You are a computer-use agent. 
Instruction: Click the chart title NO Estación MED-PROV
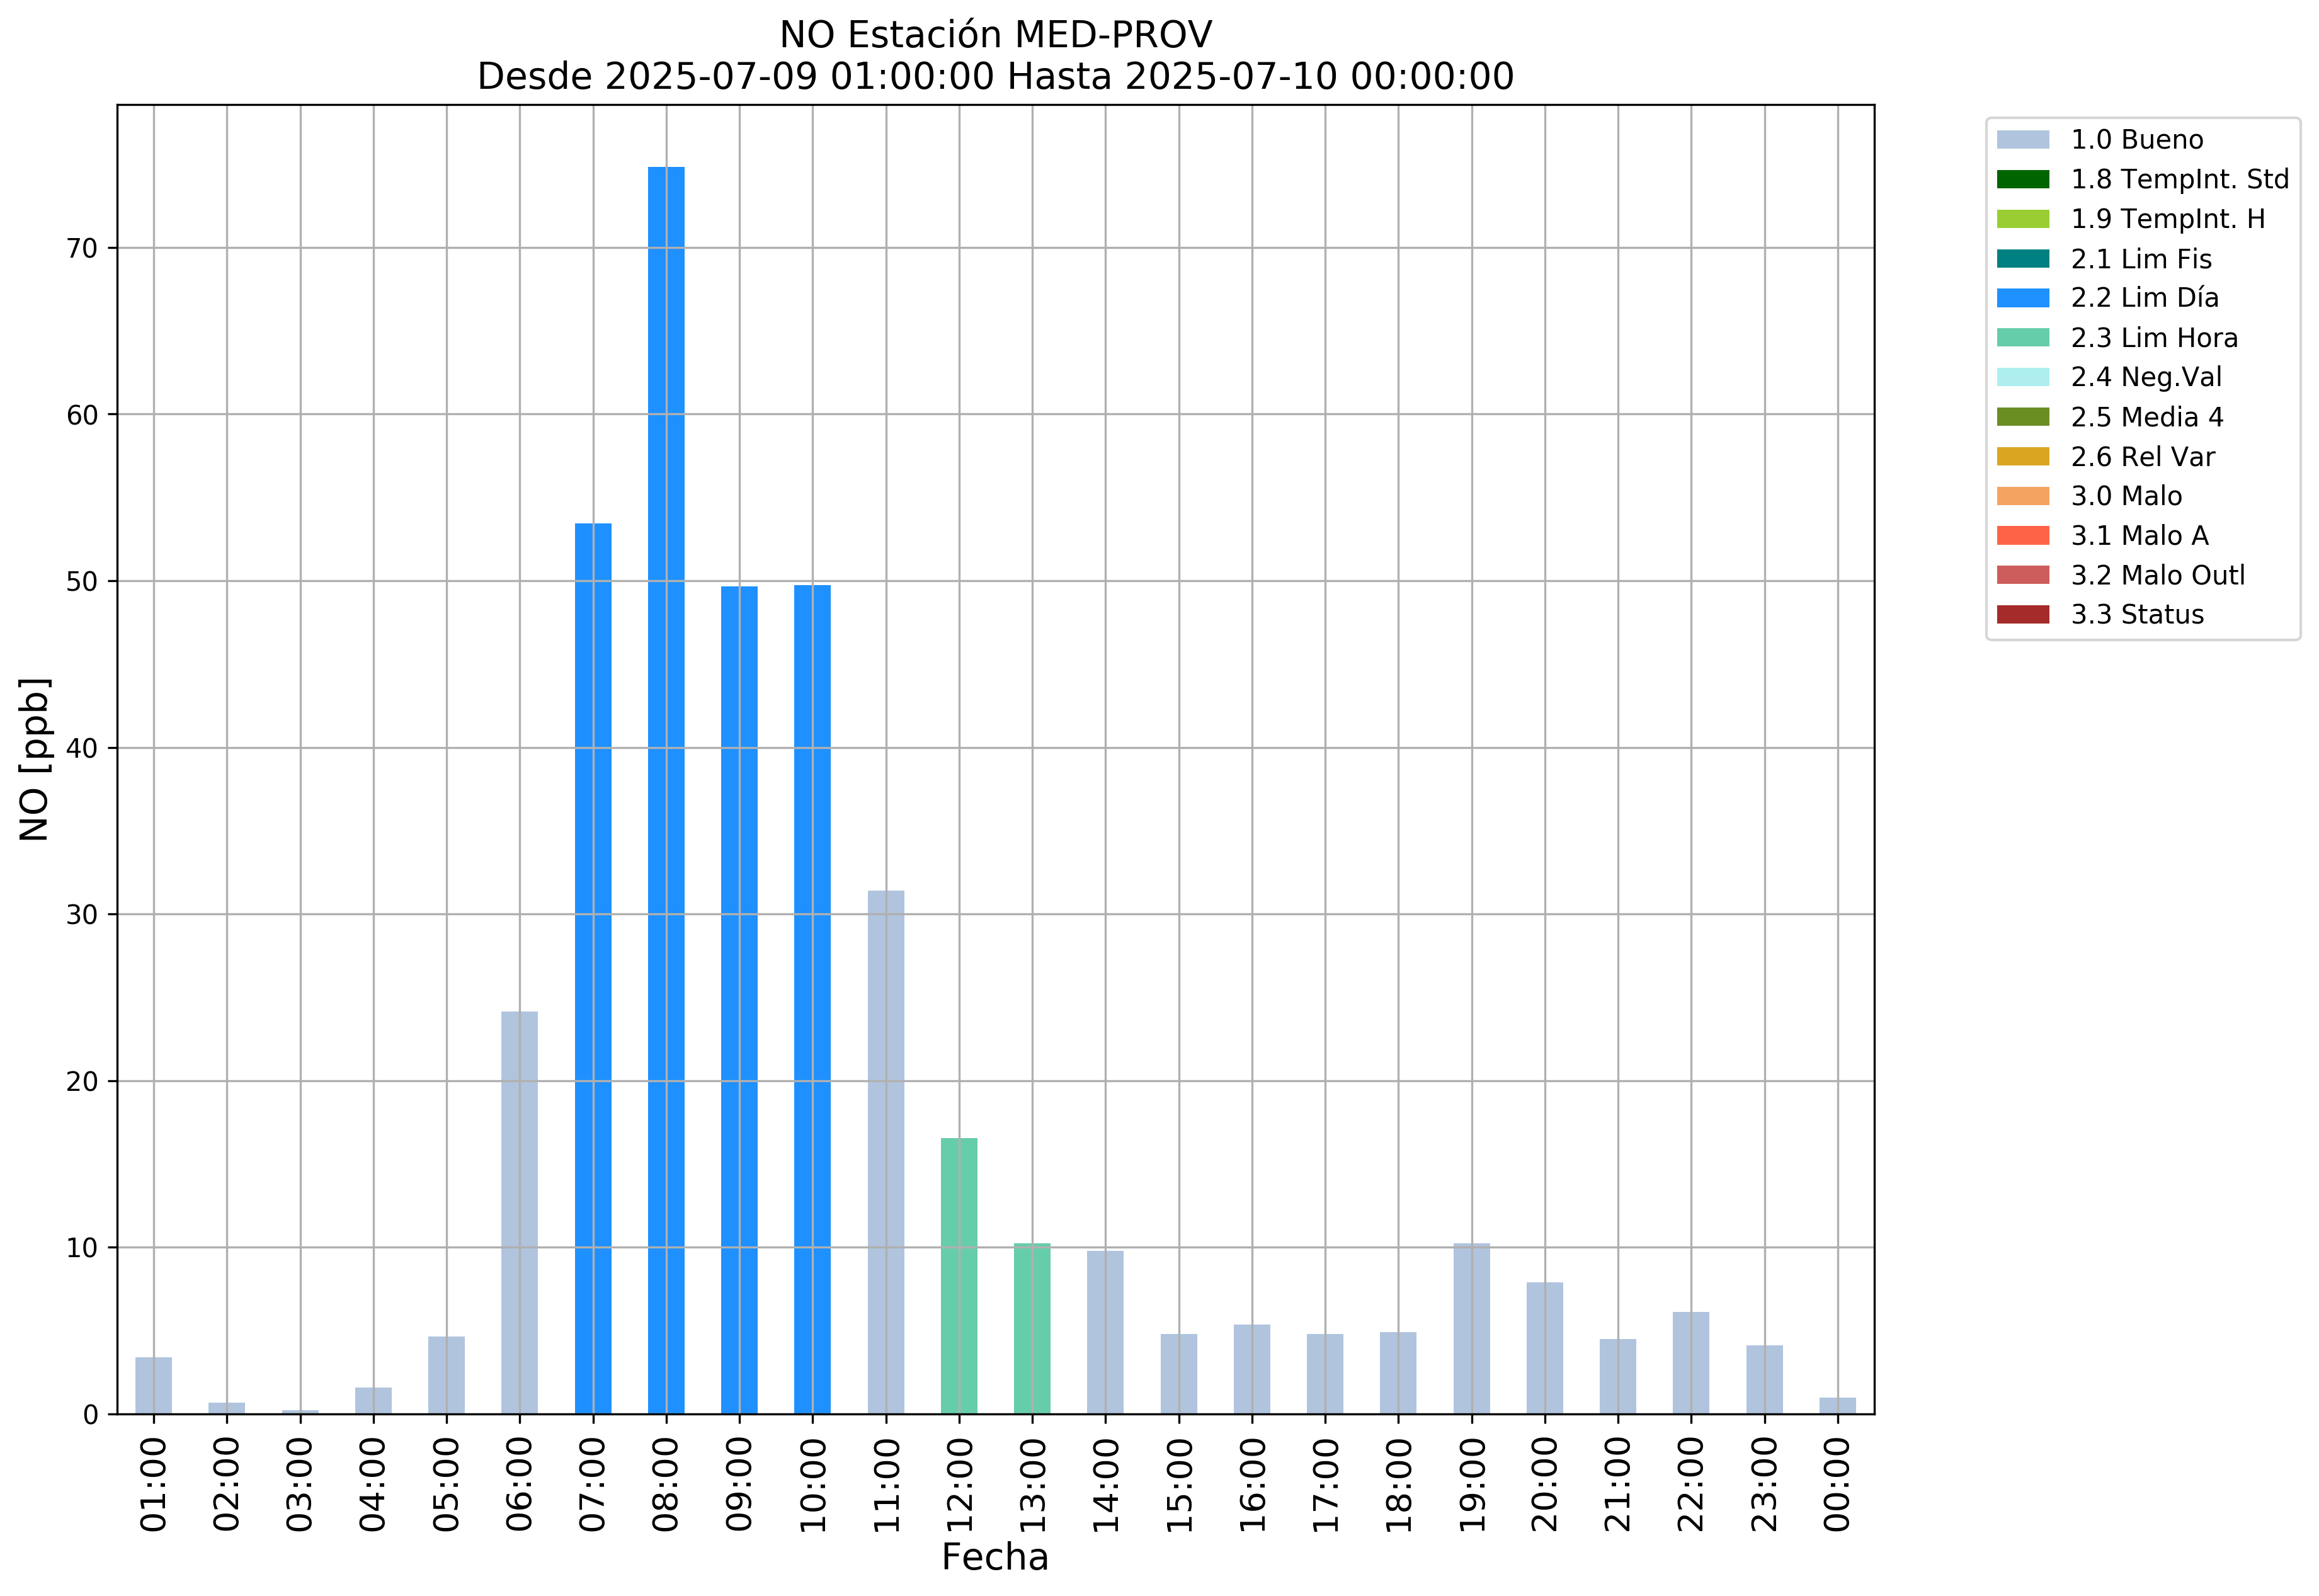pyautogui.click(x=995, y=35)
